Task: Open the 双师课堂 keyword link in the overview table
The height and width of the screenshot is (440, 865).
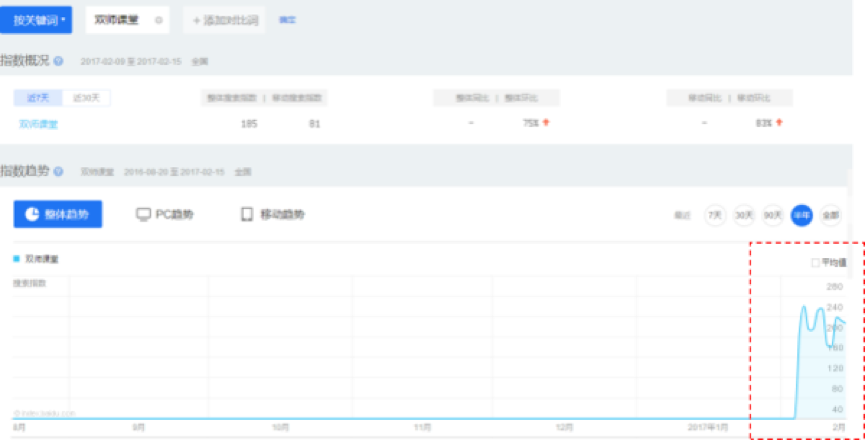Action: (38, 123)
